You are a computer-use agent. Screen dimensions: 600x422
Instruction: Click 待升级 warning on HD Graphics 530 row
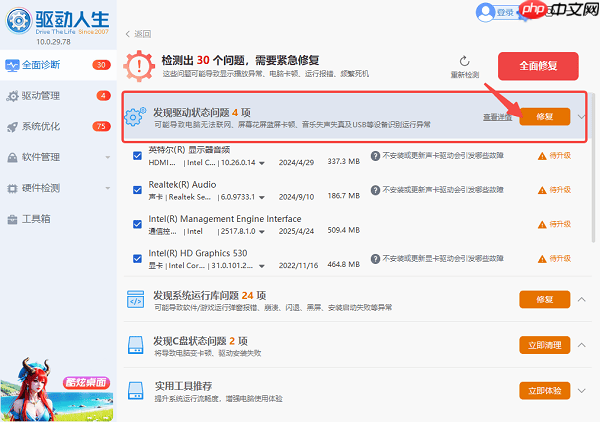[x=554, y=259]
